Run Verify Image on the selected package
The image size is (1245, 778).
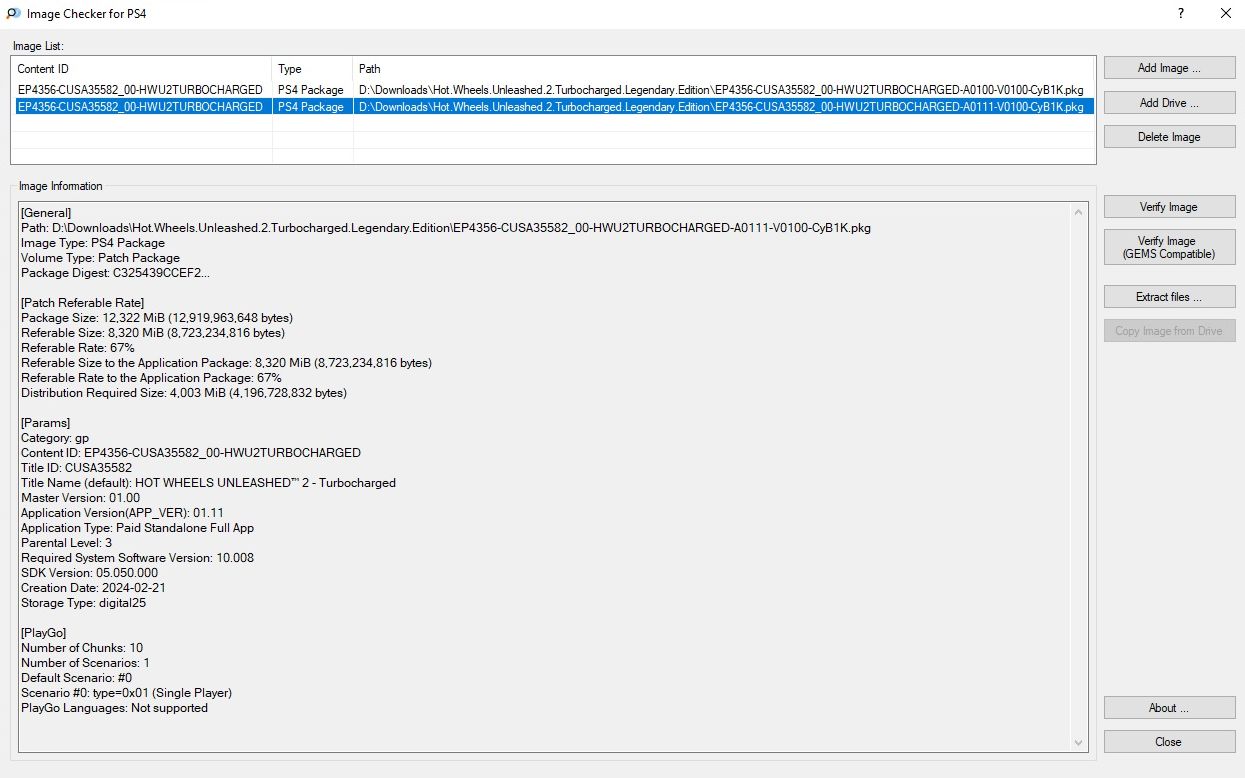pyautogui.click(x=1169, y=207)
